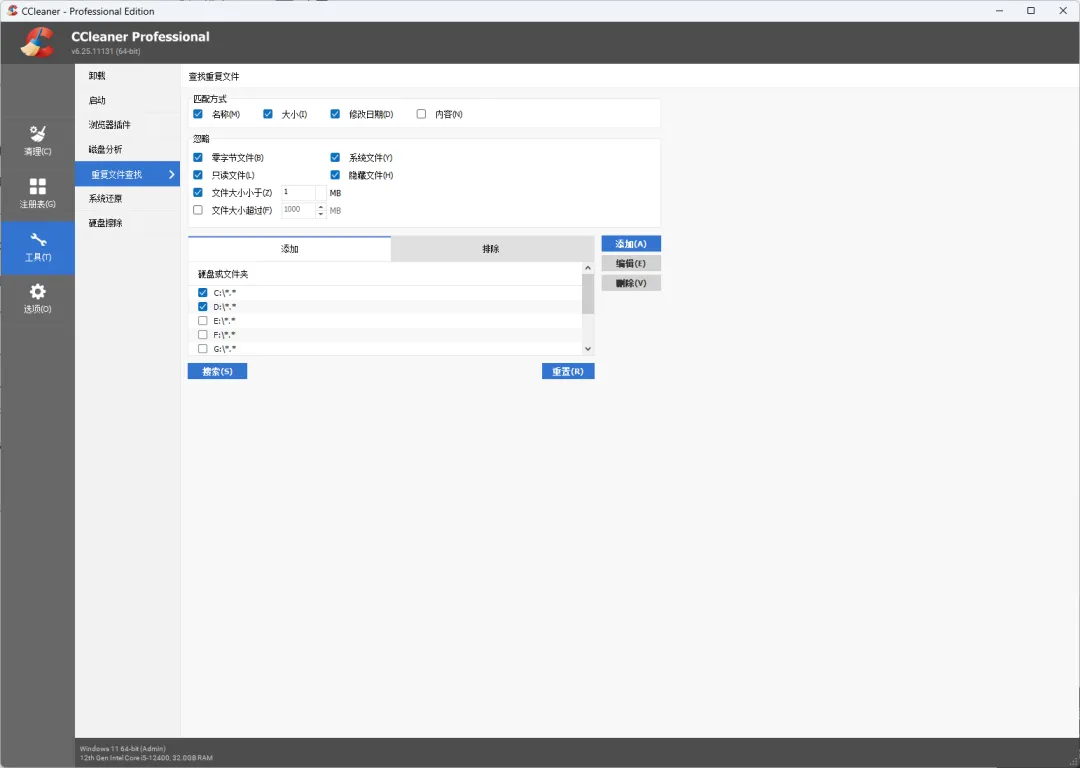1080x768 pixels.
Task: Select the E:\*.* row text
Action: [x=225, y=321]
